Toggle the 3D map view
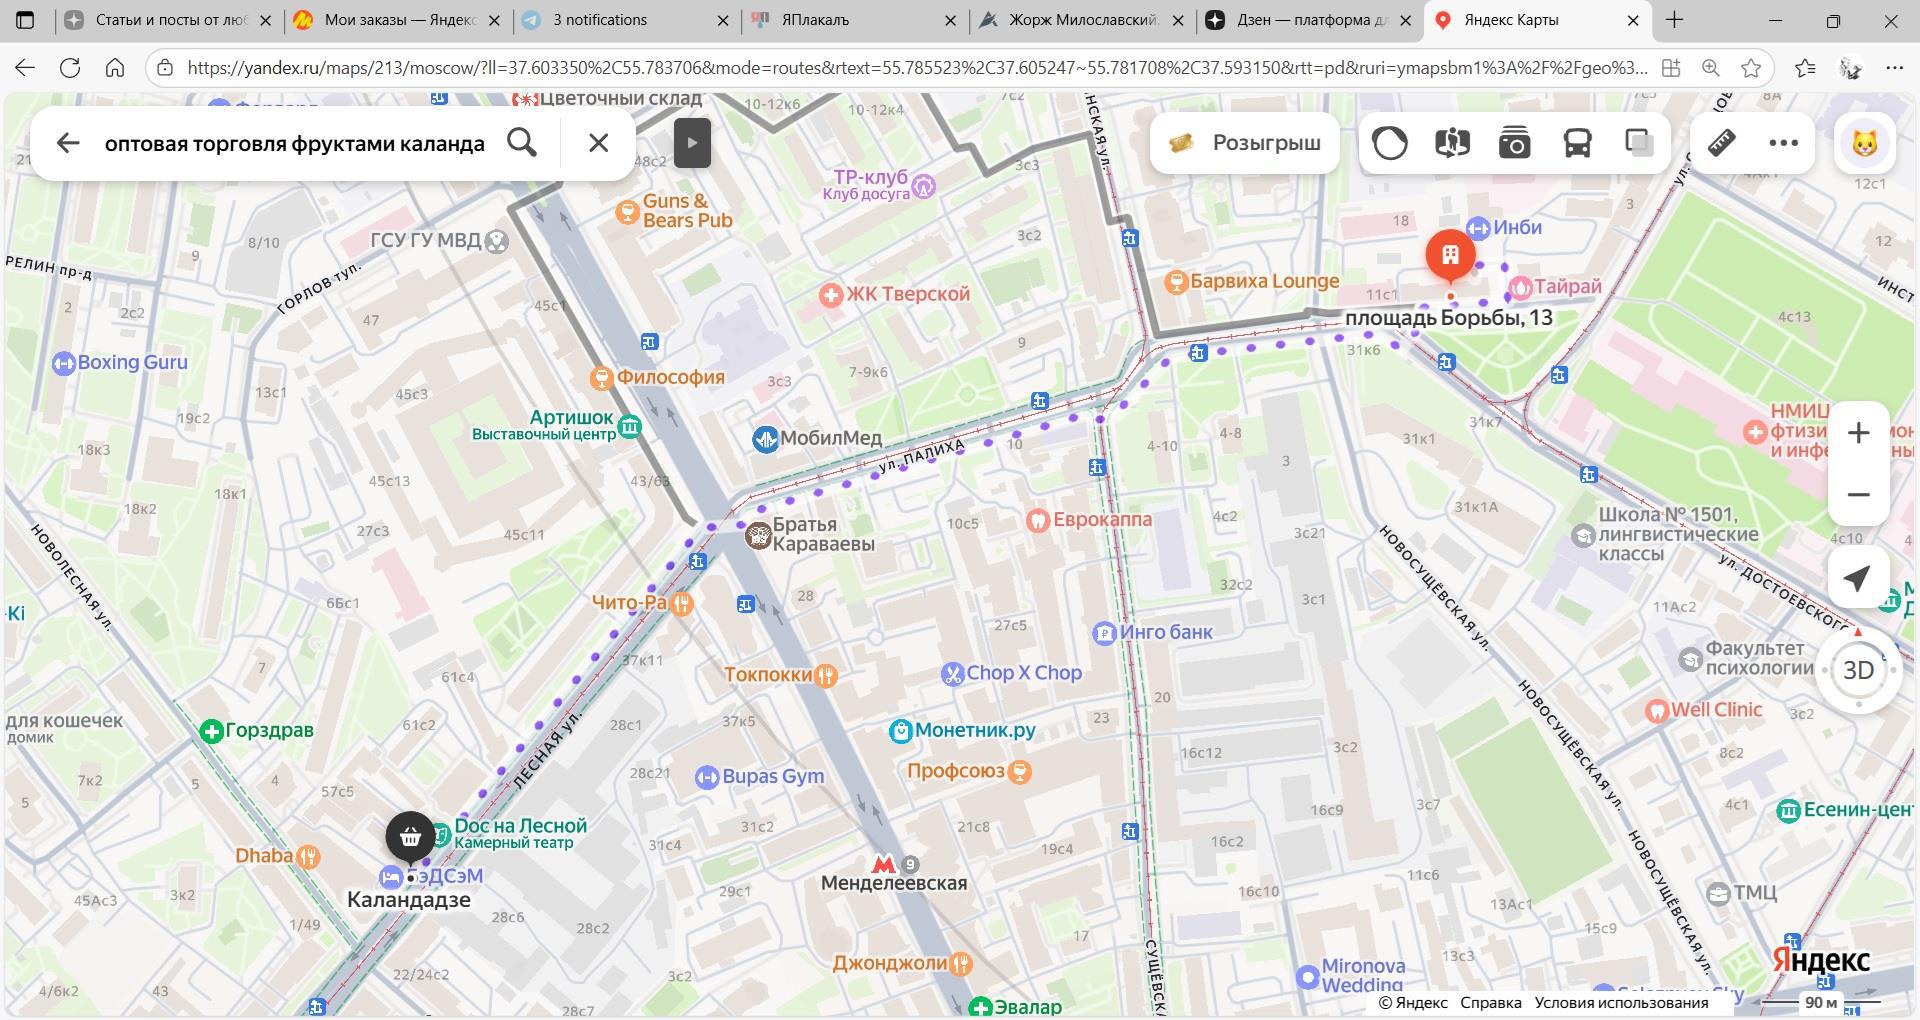 coord(1858,670)
